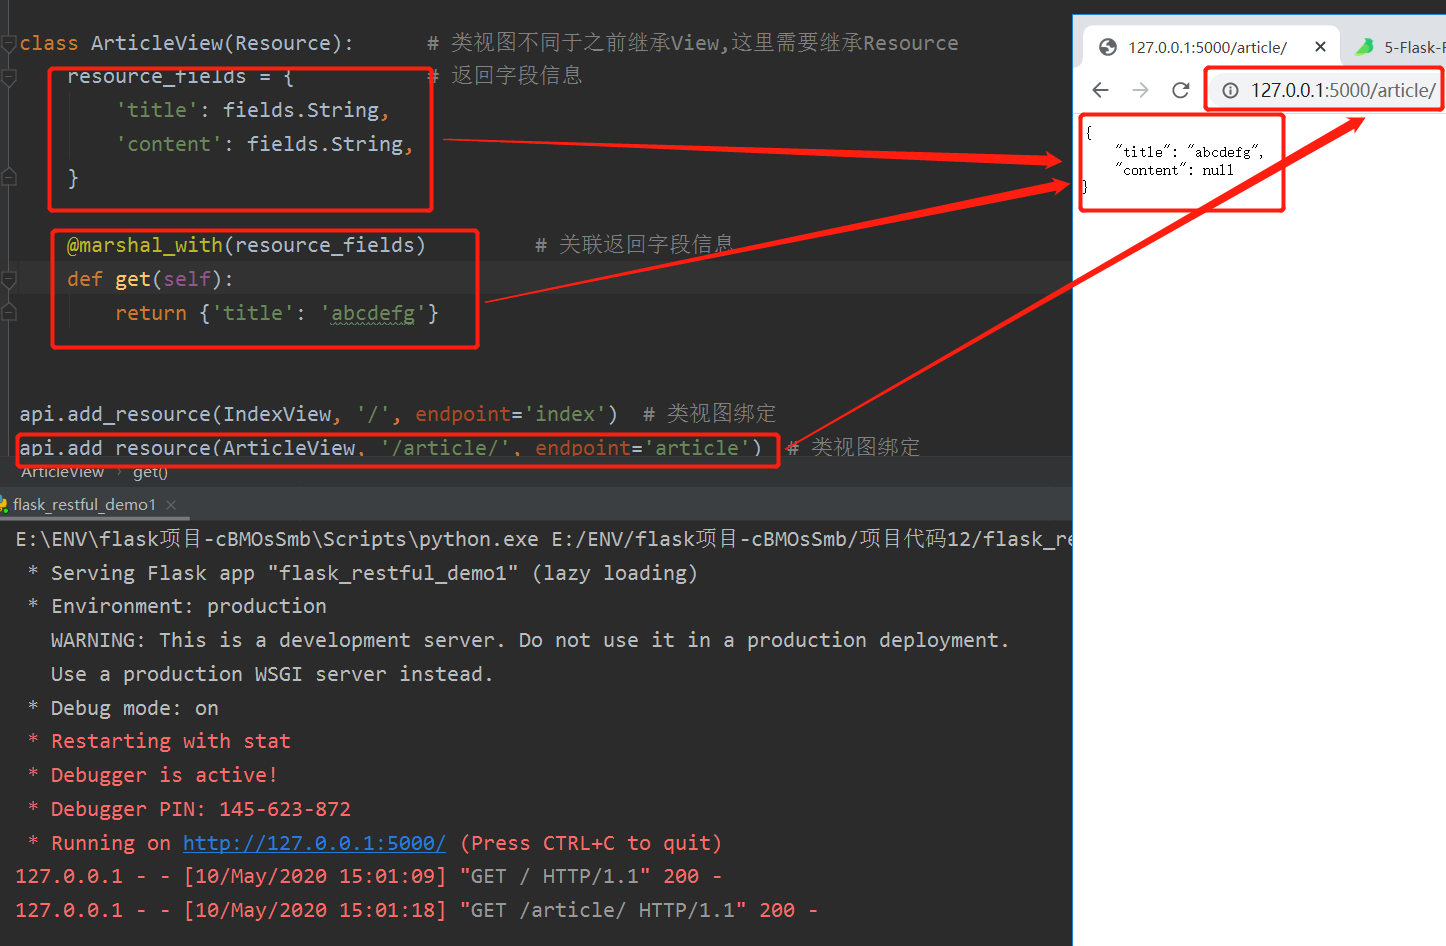
Task: Open the flask_restful_demo1 run tab
Action: tap(84, 505)
